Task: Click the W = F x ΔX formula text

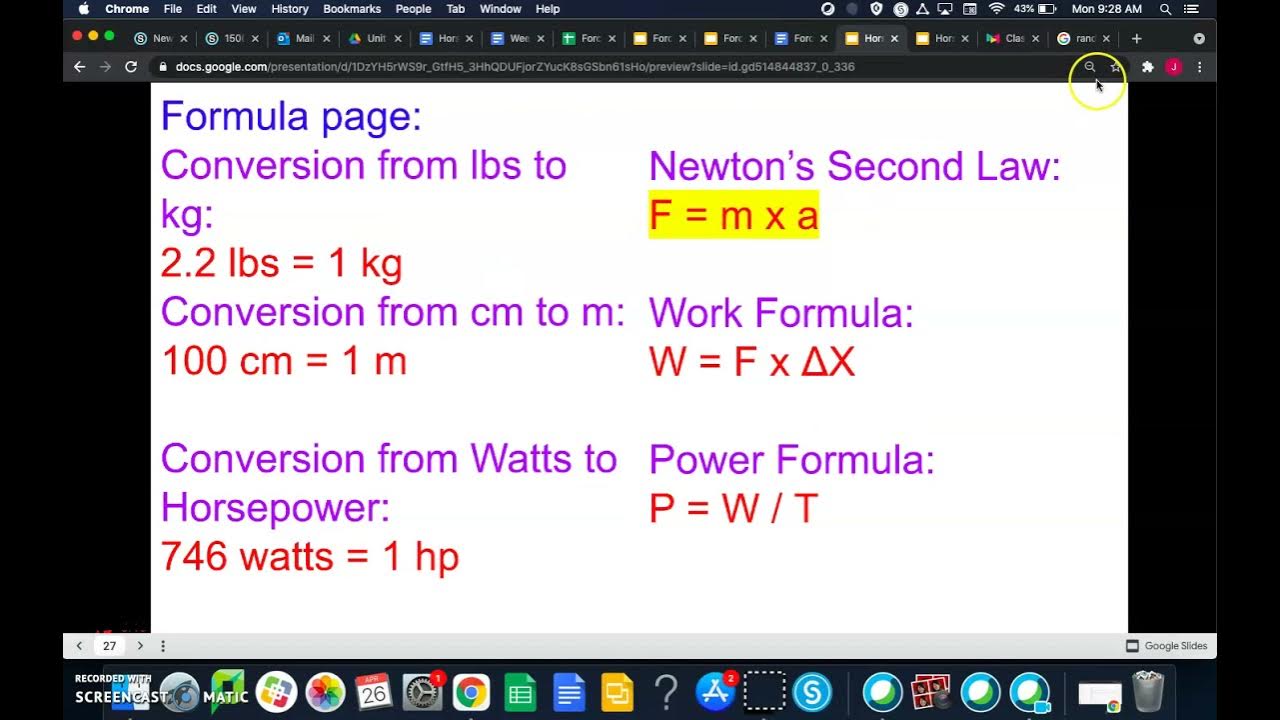Action: (753, 361)
